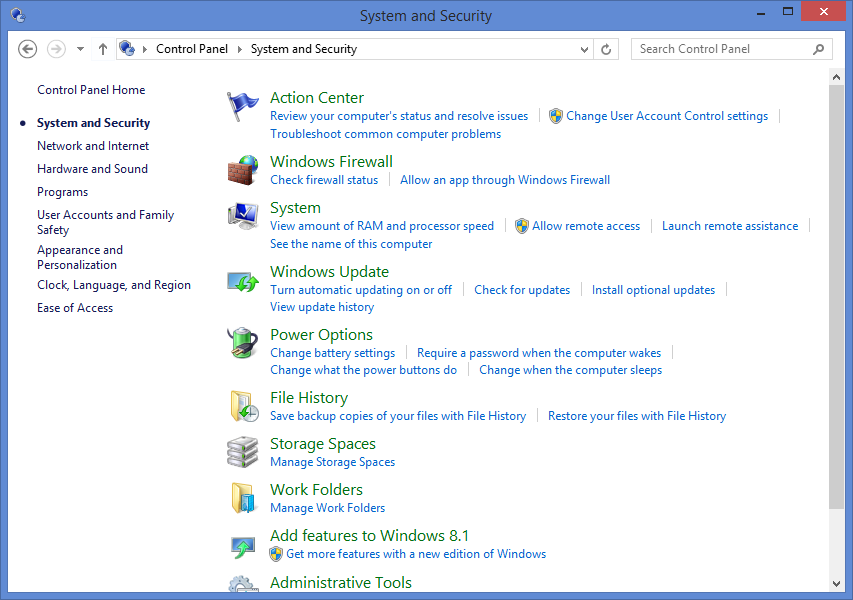Select Network and Internet in sidebar

click(x=92, y=145)
